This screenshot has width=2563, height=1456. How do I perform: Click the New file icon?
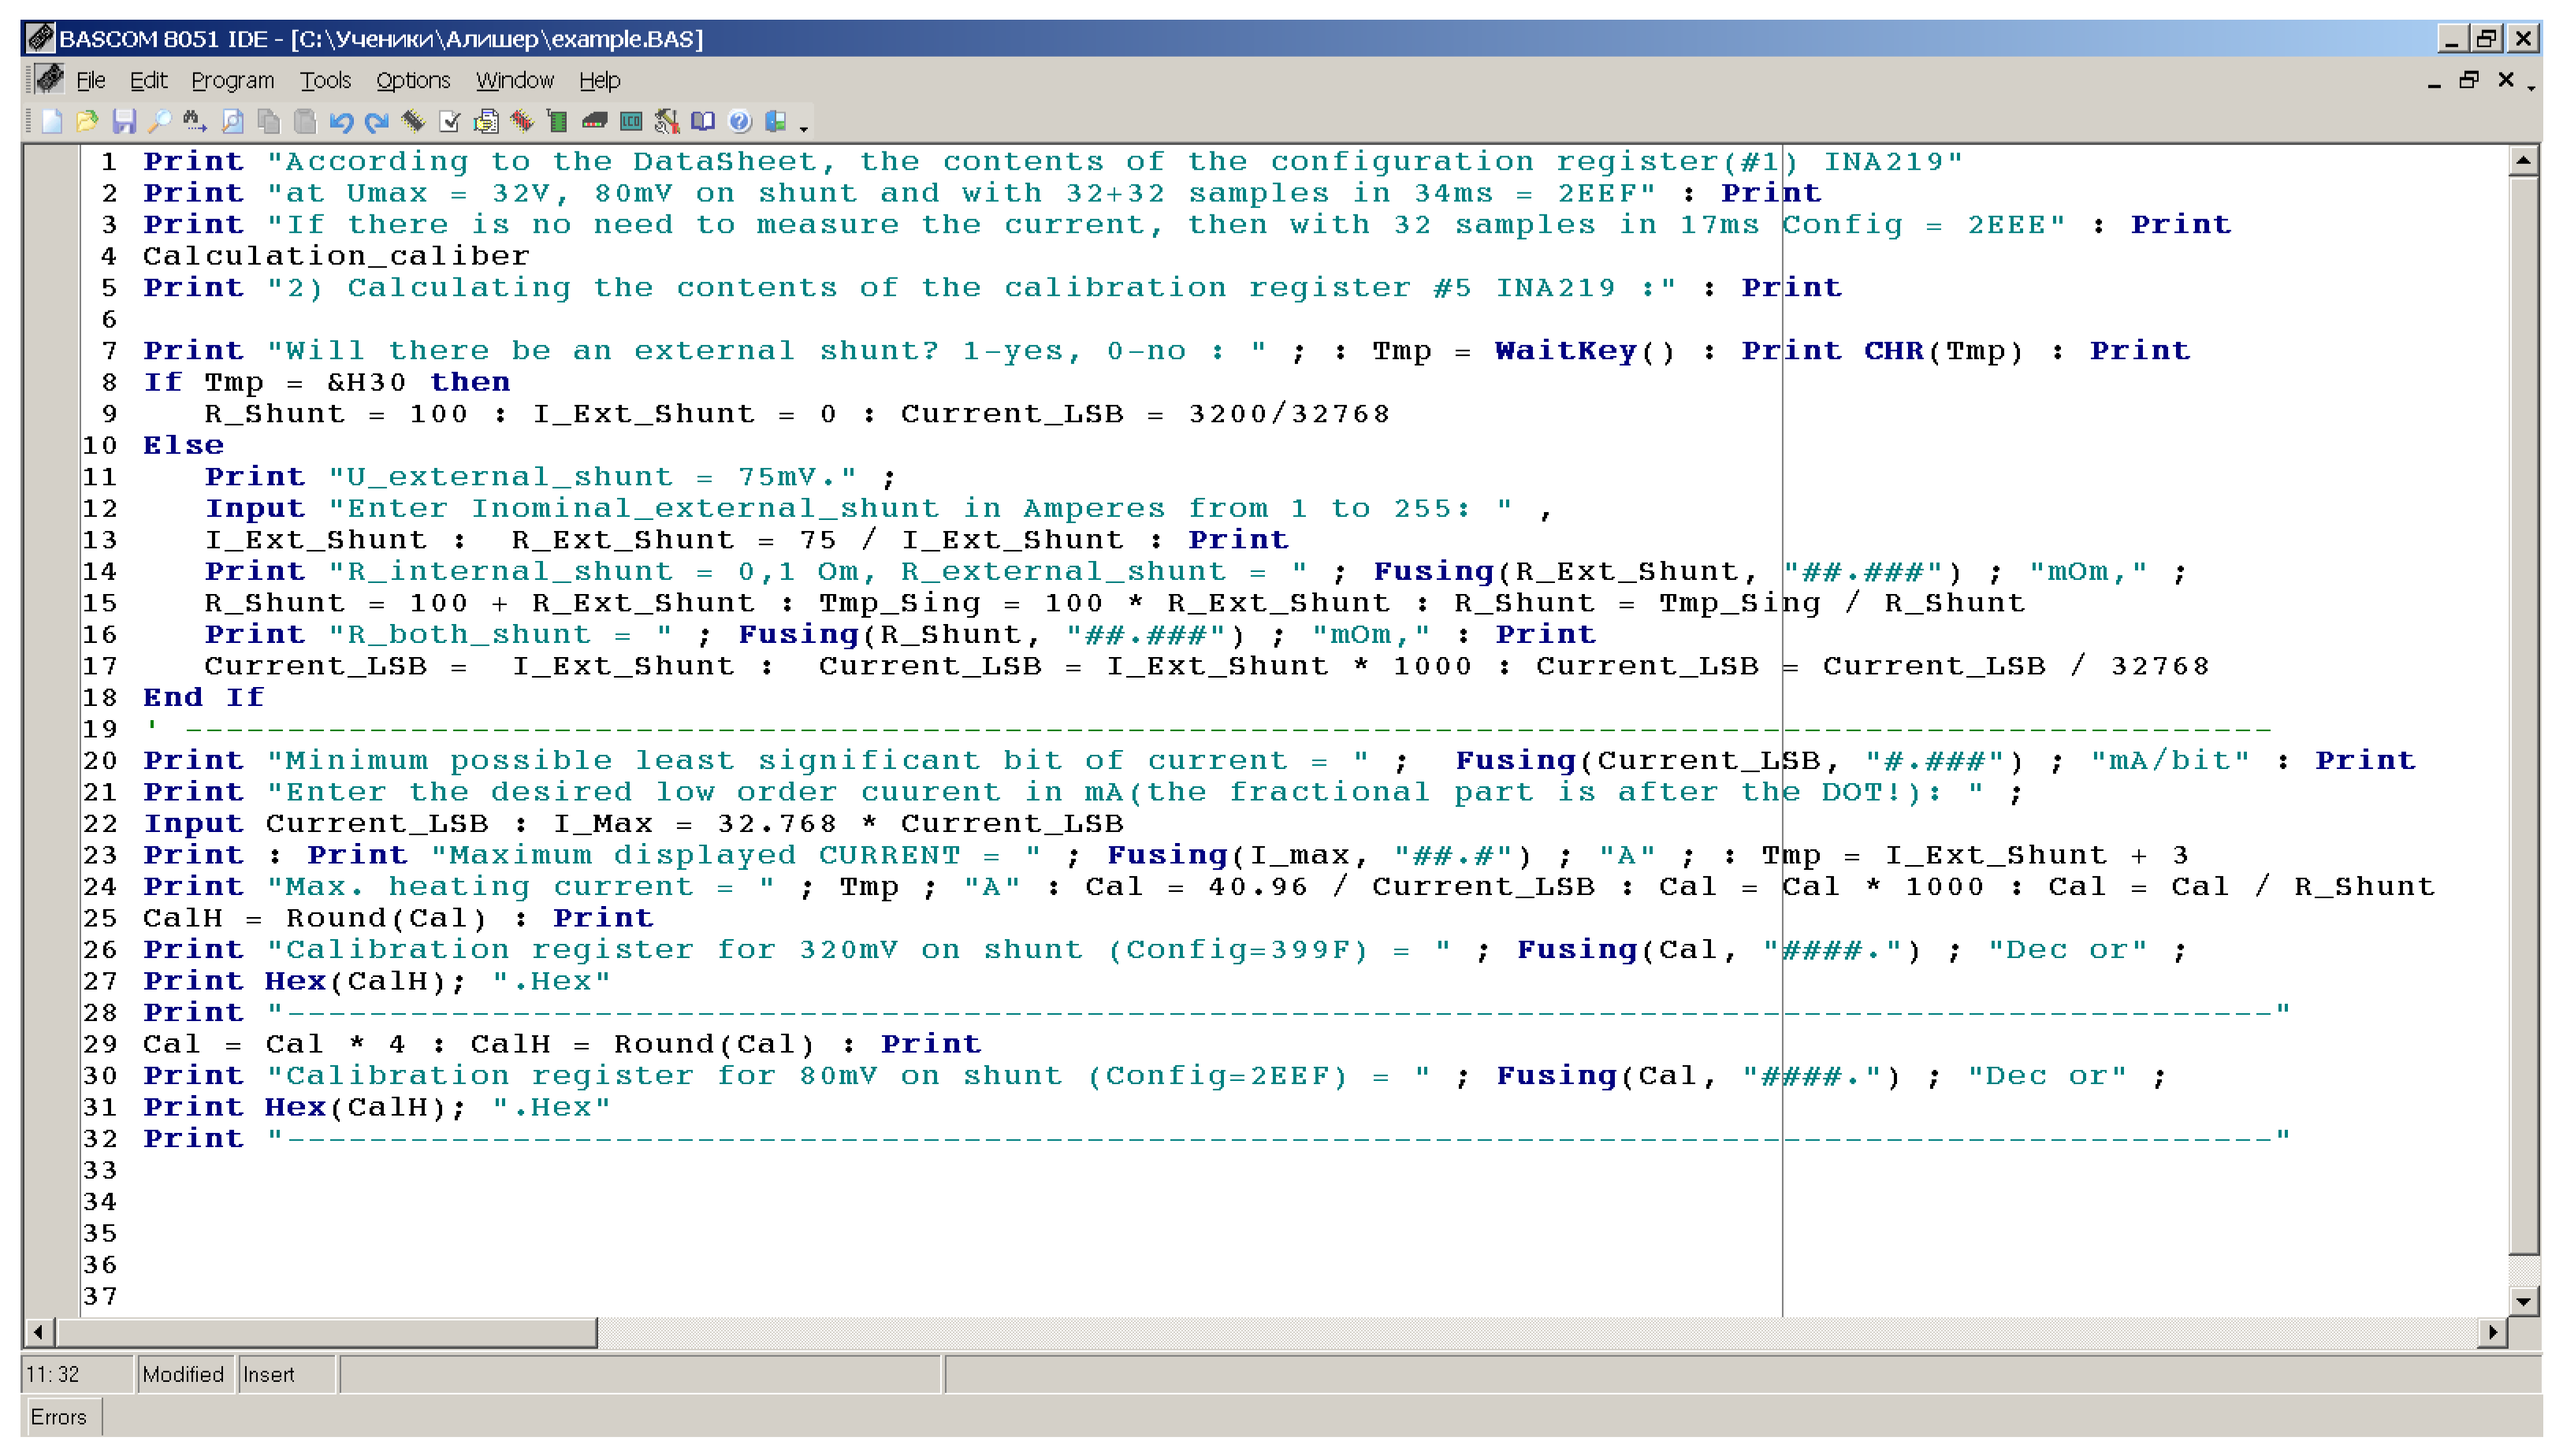click(52, 122)
